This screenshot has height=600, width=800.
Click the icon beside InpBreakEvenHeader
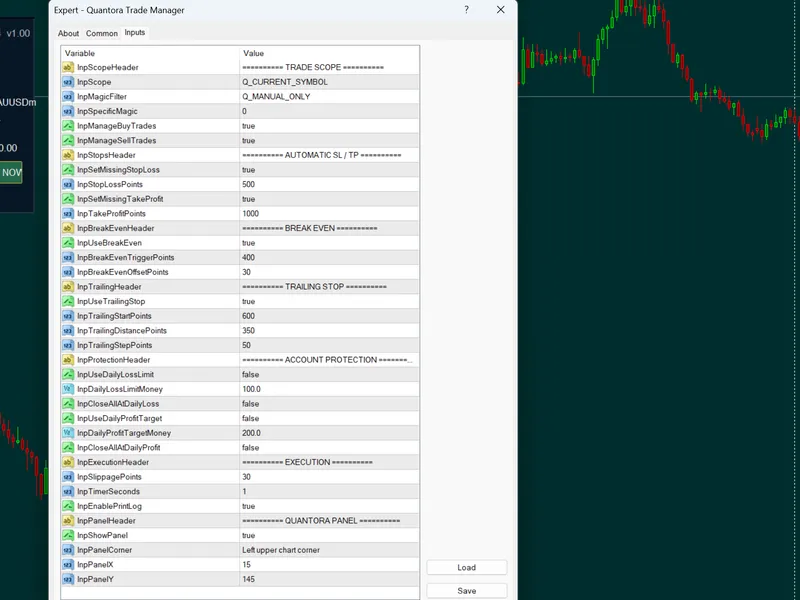point(68,228)
